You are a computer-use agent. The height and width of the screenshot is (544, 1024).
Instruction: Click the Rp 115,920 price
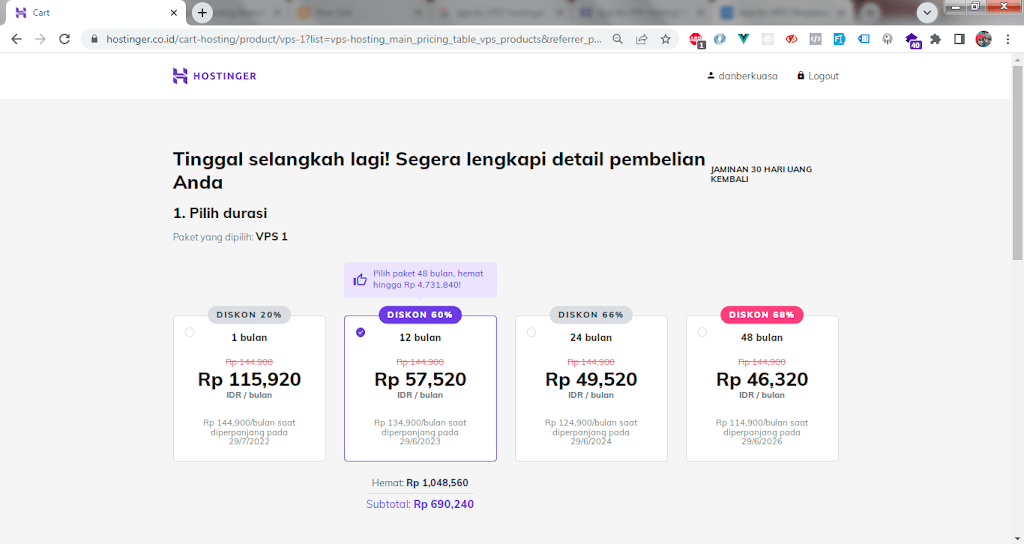(x=249, y=379)
